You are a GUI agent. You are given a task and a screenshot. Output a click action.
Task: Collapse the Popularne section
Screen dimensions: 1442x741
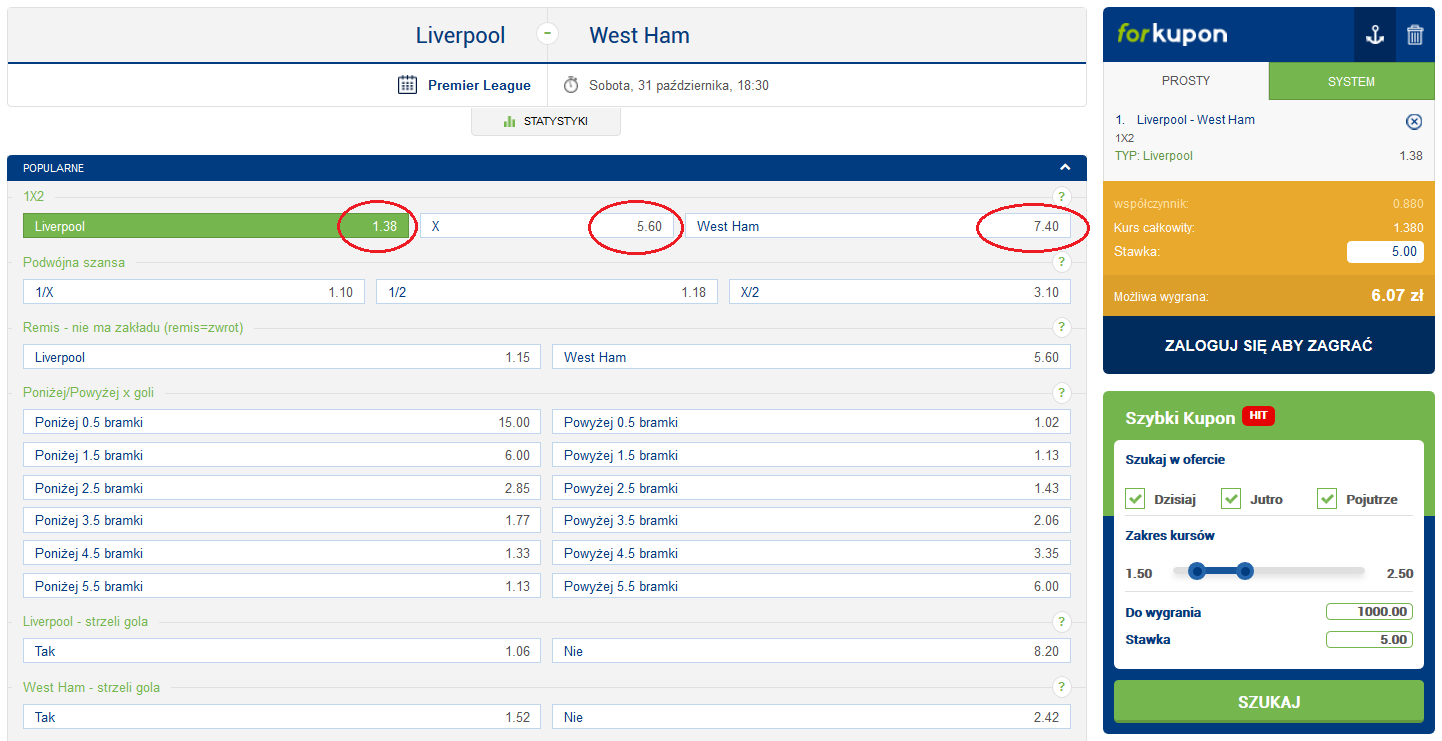click(1066, 168)
